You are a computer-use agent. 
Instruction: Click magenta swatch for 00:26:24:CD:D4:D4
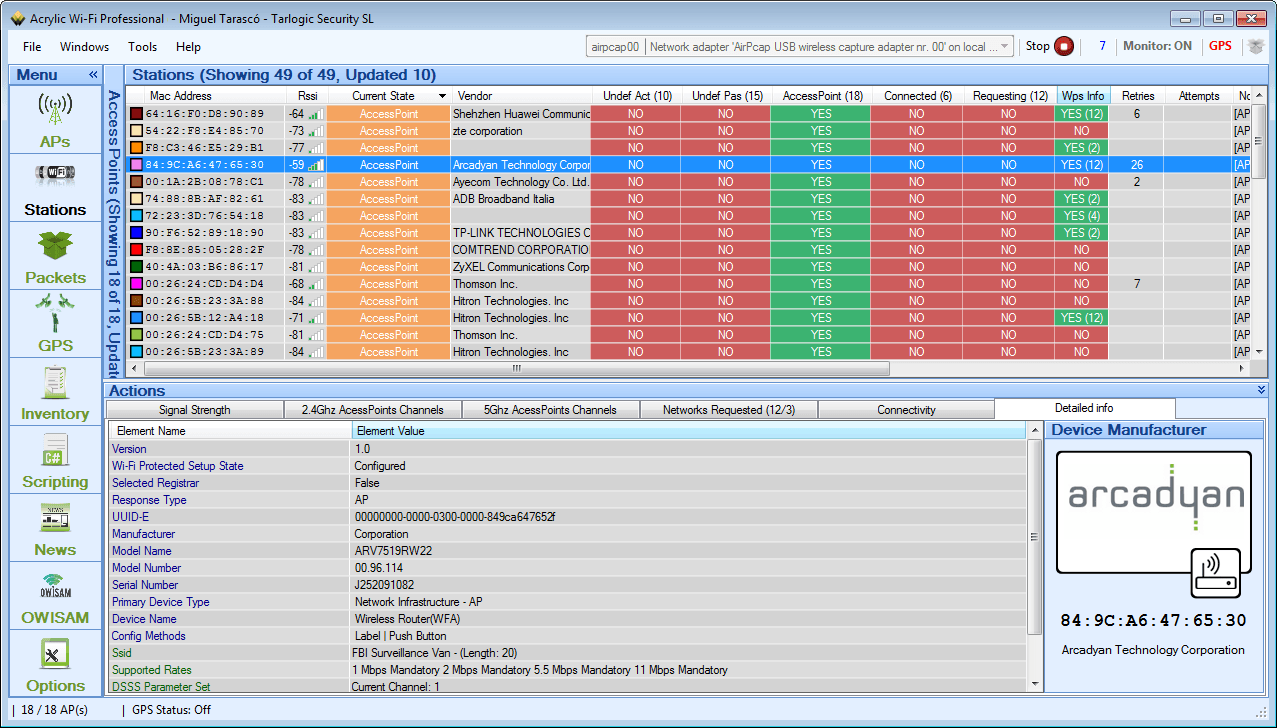[x=136, y=284]
